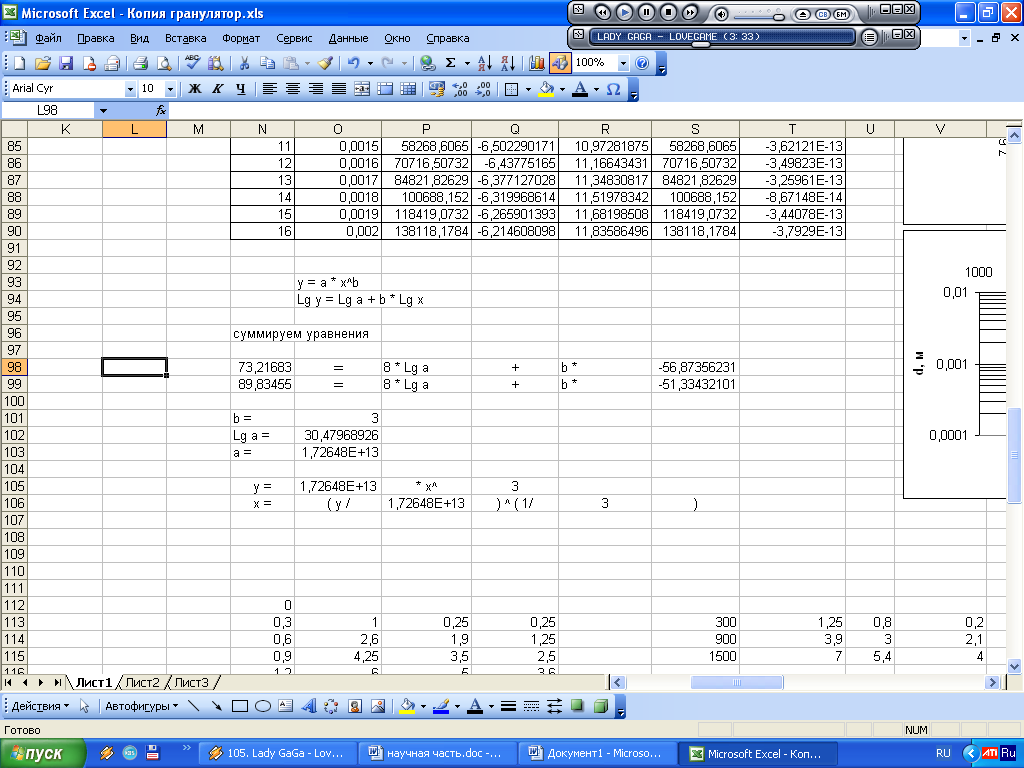Select the Rectangle drawing tool

tap(240, 706)
